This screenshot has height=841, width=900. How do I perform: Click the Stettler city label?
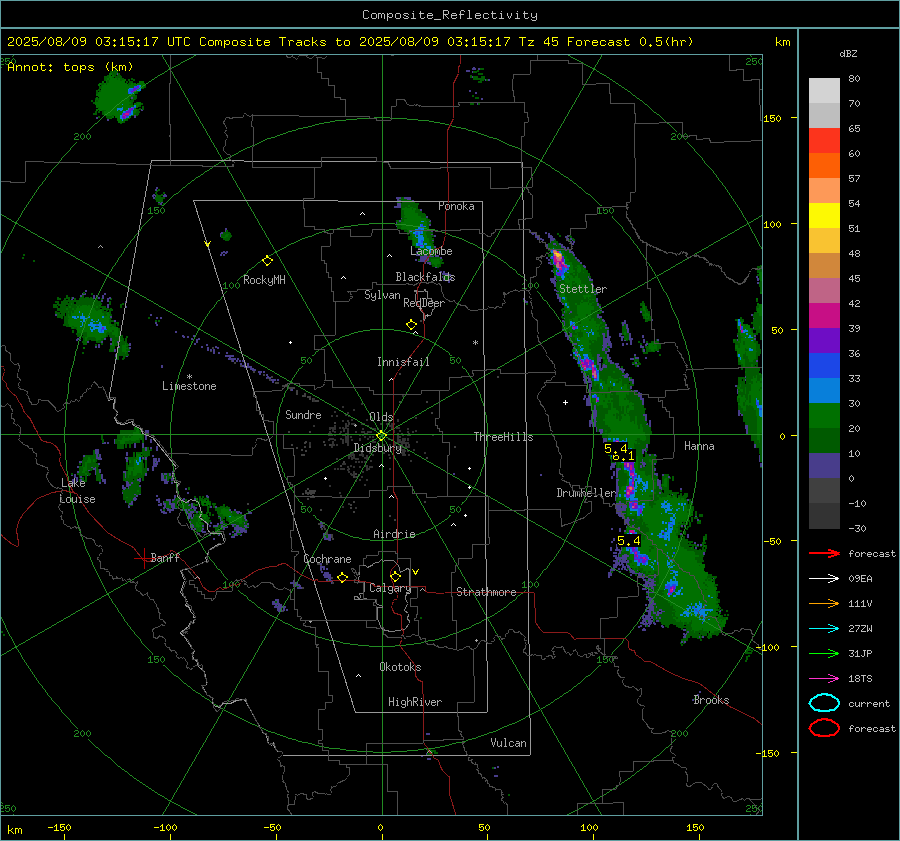[x=583, y=289]
